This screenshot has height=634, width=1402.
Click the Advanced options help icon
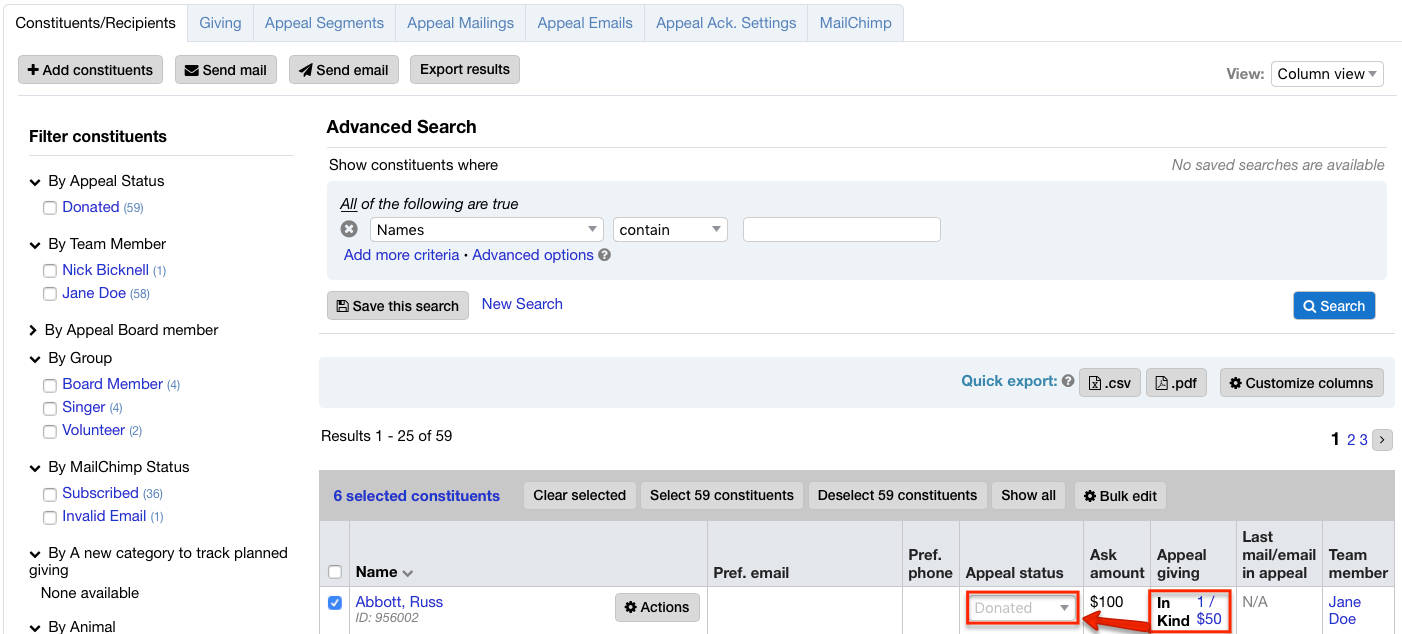604,255
